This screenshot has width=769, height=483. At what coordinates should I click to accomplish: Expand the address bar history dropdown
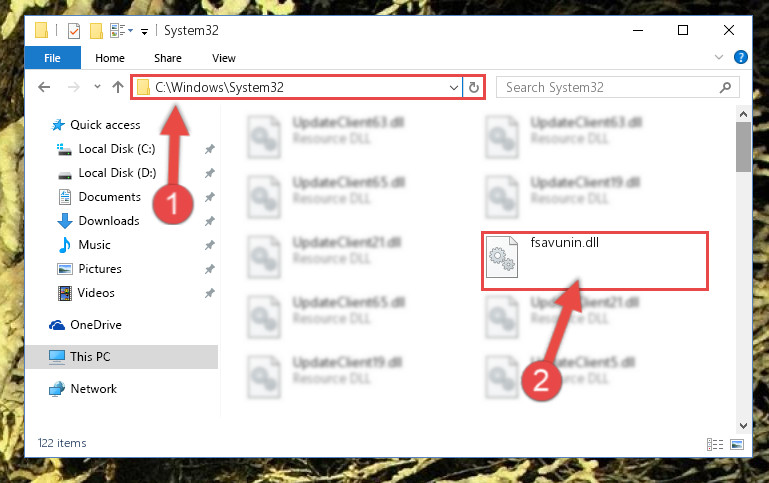[454, 88]
